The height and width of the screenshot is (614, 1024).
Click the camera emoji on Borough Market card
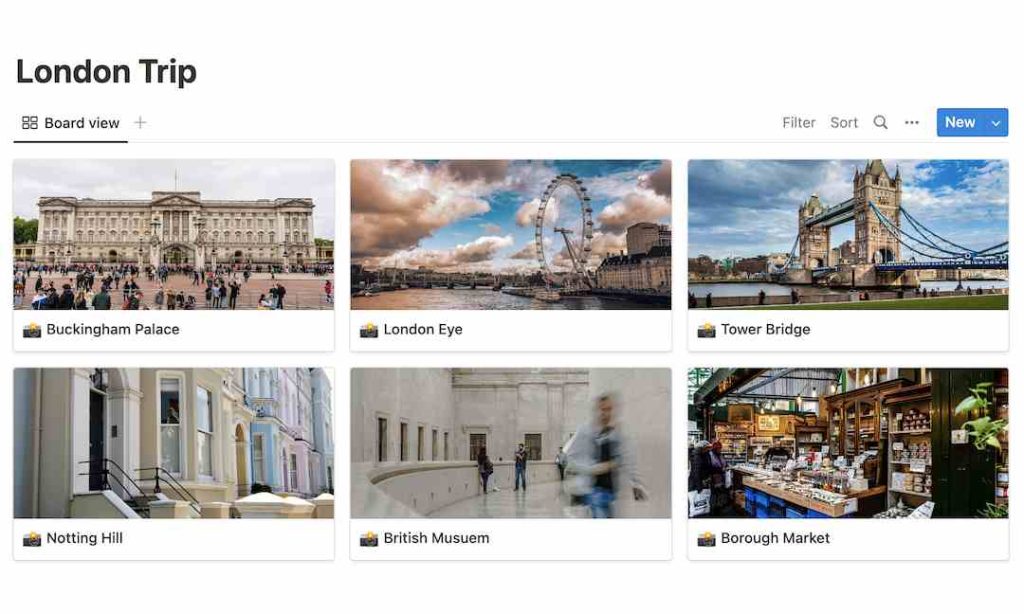[704, 538]
